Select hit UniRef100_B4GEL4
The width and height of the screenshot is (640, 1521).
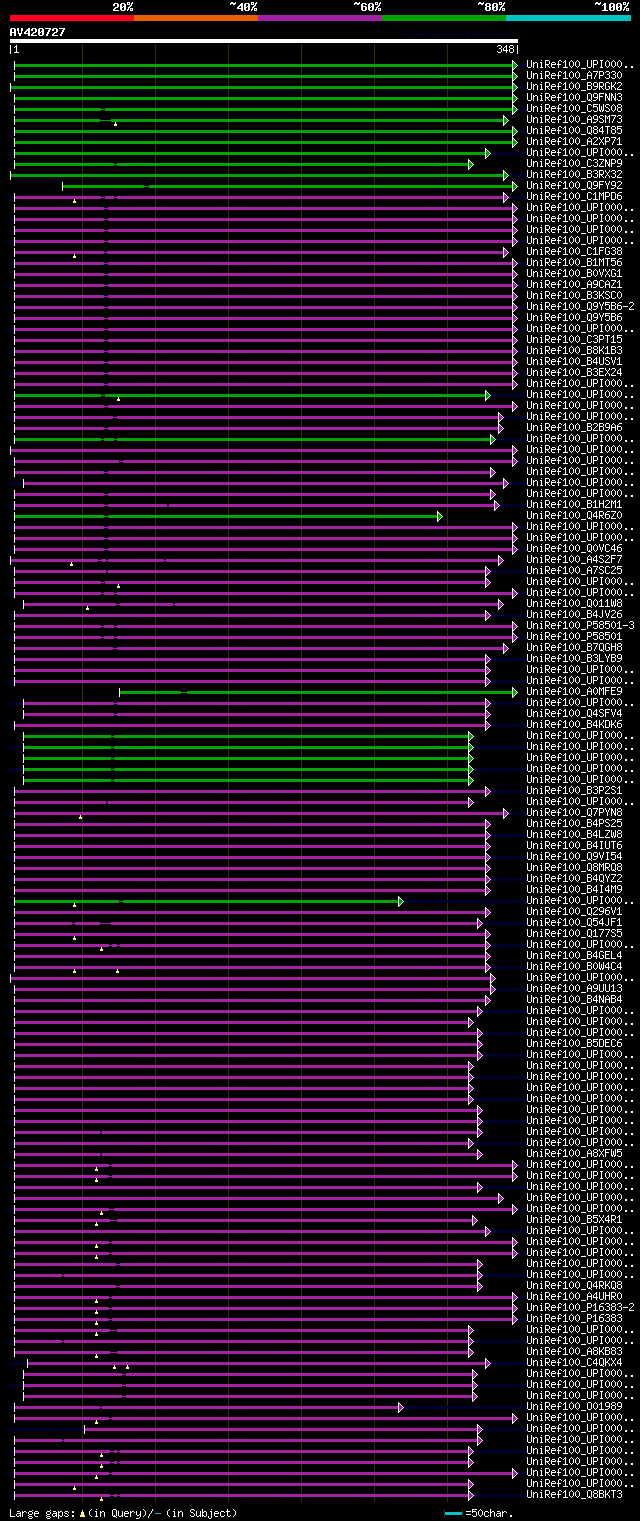[574, 955]
